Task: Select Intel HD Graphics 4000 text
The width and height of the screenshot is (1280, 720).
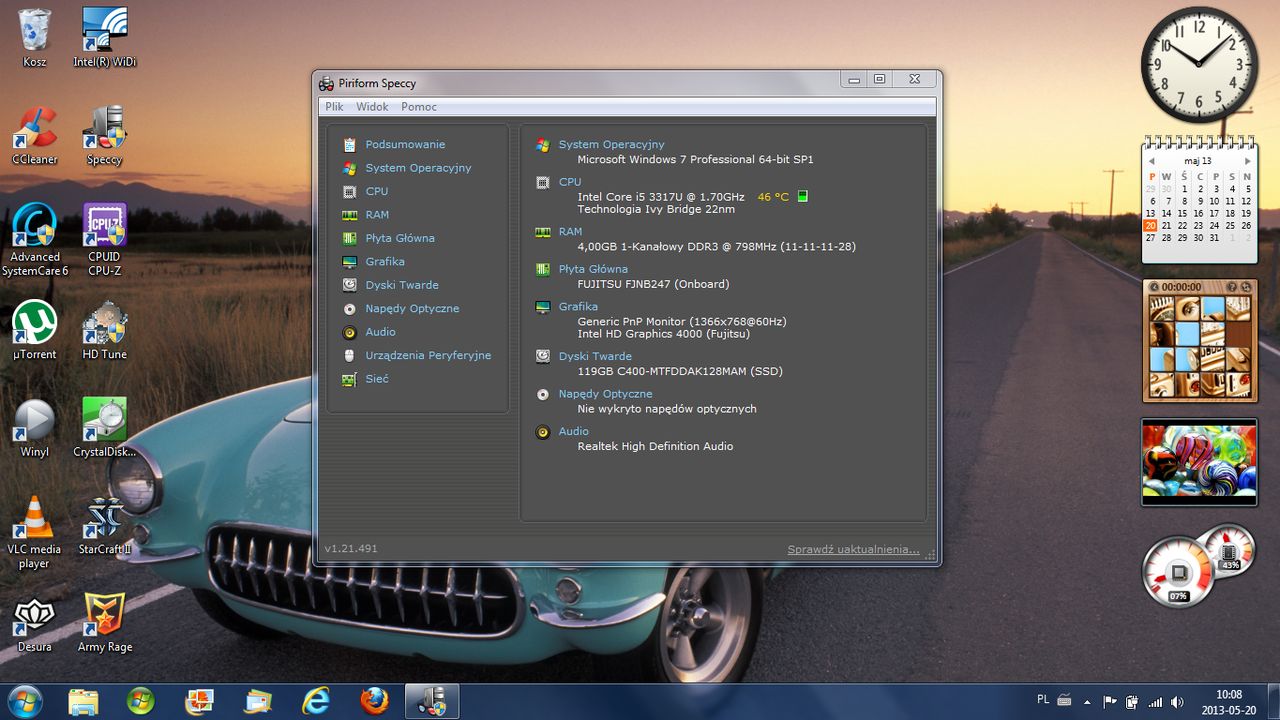Action: [x=663, y=334]
